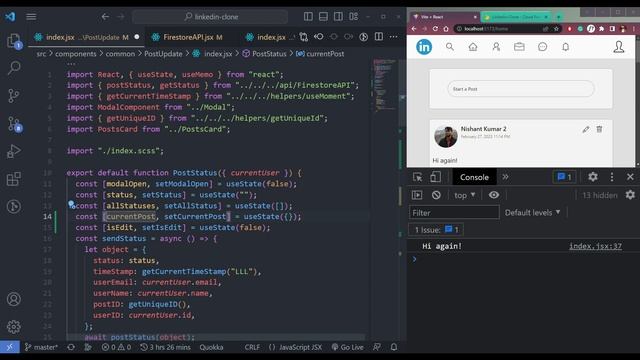Toggle the DevTools device toolbar icon
Image resolution: width=640 pixels, height=360 pixels.
coord(435,177)
